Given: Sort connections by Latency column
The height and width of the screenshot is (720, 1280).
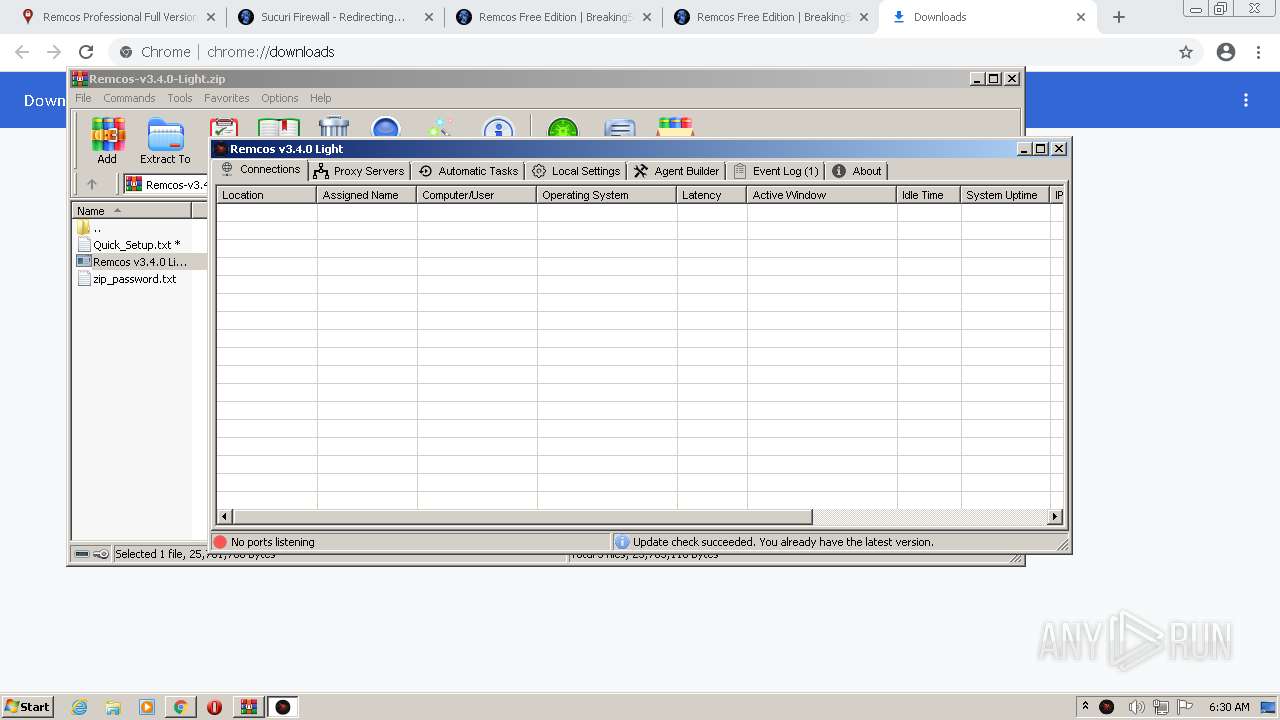Looking at the screenshot, I should 711,195.
